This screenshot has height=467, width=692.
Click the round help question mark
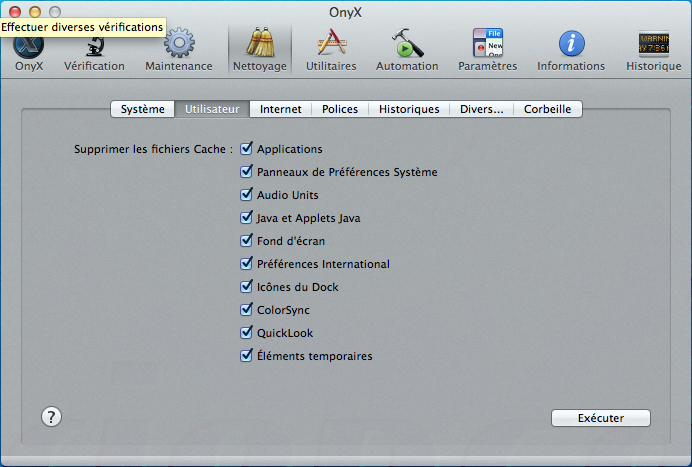coord(51,417)
